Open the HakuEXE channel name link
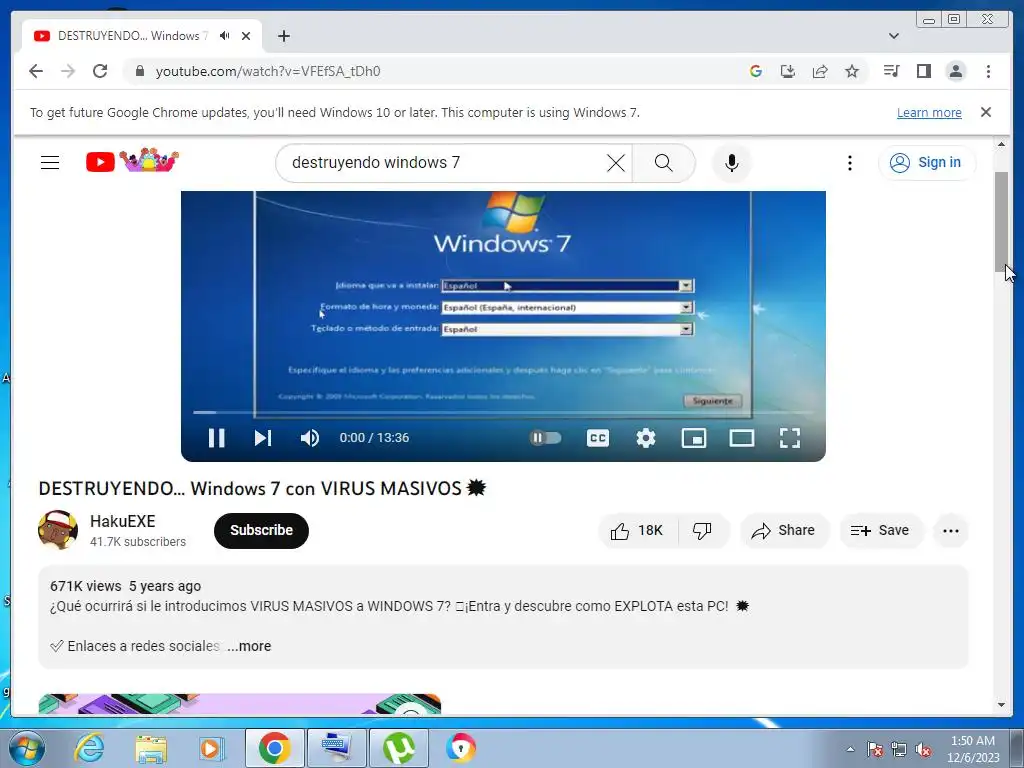The height and width of the screenshot is (768, 1024). pos(123,521)
